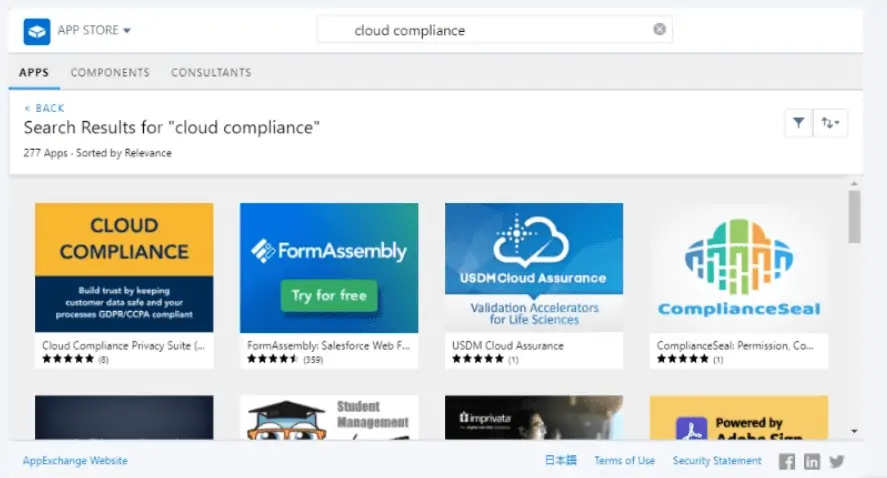This screenshot has width=887, height=478.
Task: Click the Search Results for "cloud compliance" heading
Action: (171, 127)
